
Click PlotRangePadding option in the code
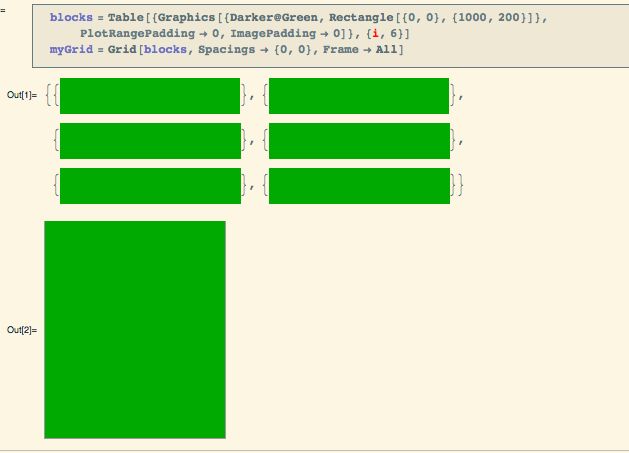[x=137, y=33]
